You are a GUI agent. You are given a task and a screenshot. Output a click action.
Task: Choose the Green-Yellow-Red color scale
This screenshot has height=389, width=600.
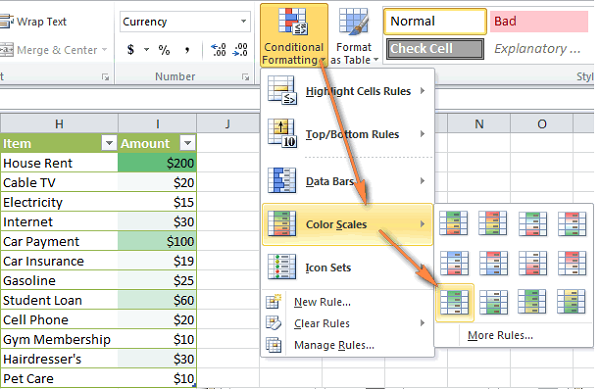[454, 223]
